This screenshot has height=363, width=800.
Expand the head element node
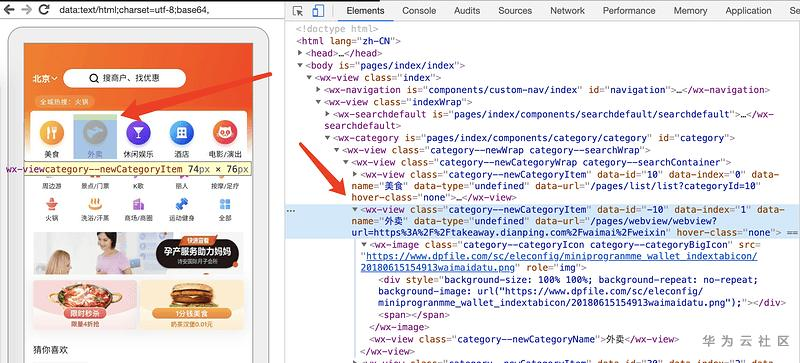pyautogui.click(x=300, y=53)
